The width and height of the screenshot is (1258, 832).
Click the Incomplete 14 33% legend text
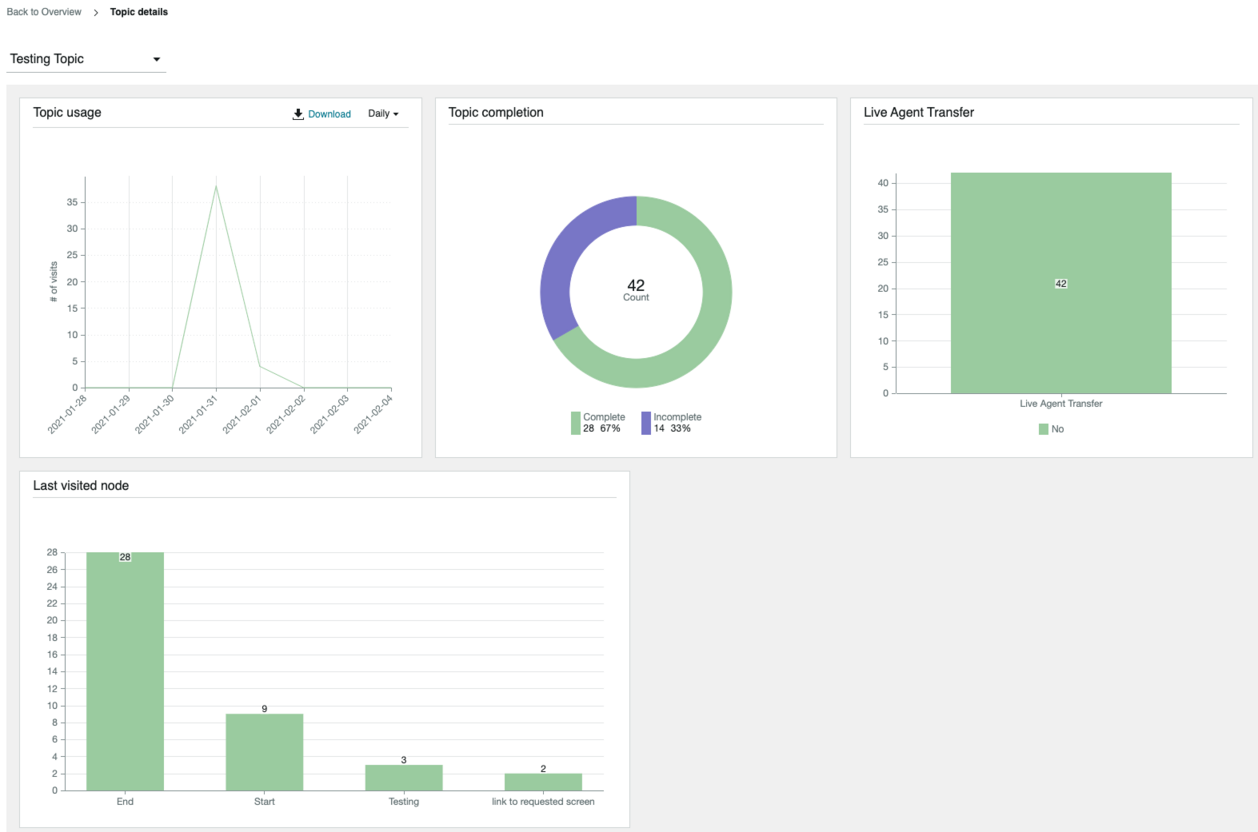pos(677,423)
